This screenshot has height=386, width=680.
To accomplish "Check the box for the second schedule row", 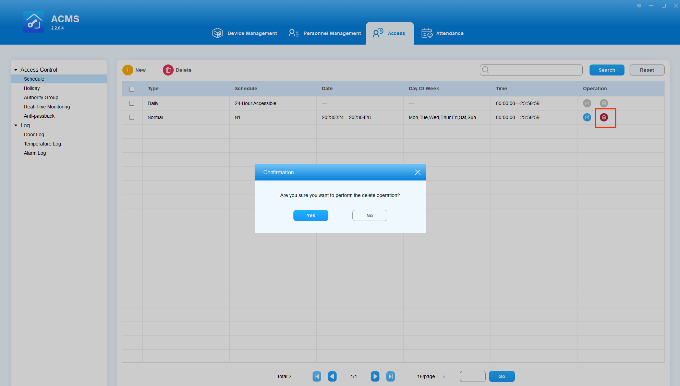I will [131, 118].
